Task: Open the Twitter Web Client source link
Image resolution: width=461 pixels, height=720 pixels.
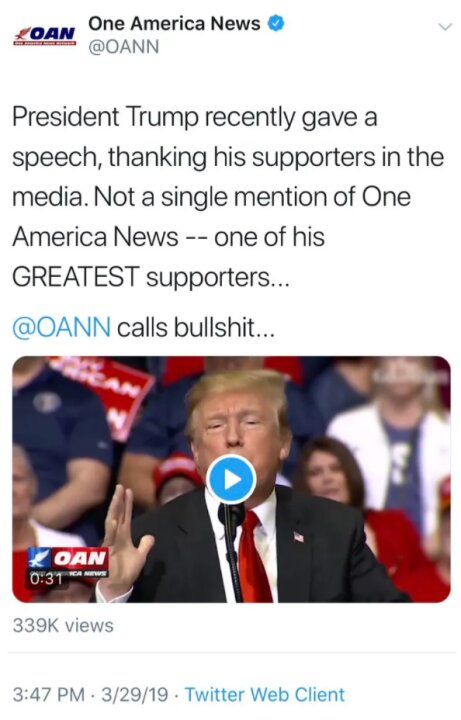Action: pyautogui.click(x=264, y=694)
